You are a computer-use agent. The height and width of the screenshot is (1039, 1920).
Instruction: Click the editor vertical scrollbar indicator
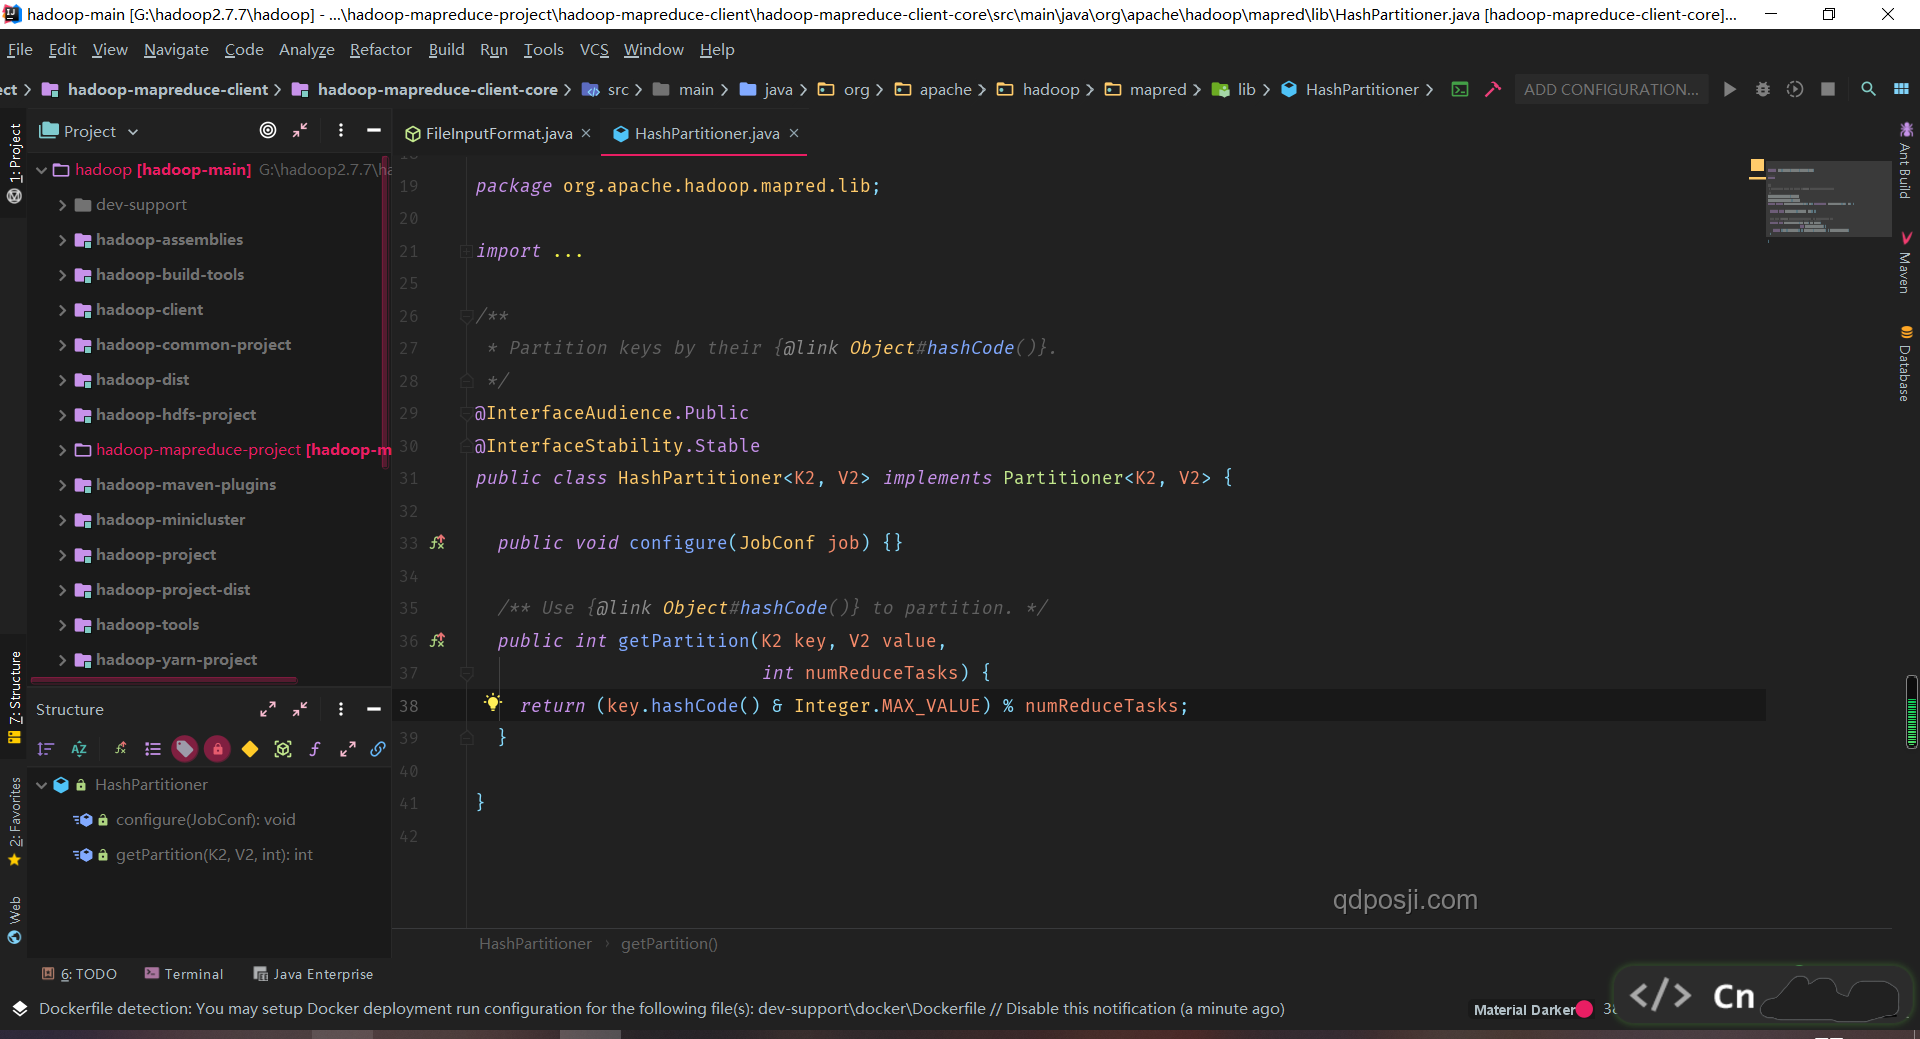[1911, 712]
